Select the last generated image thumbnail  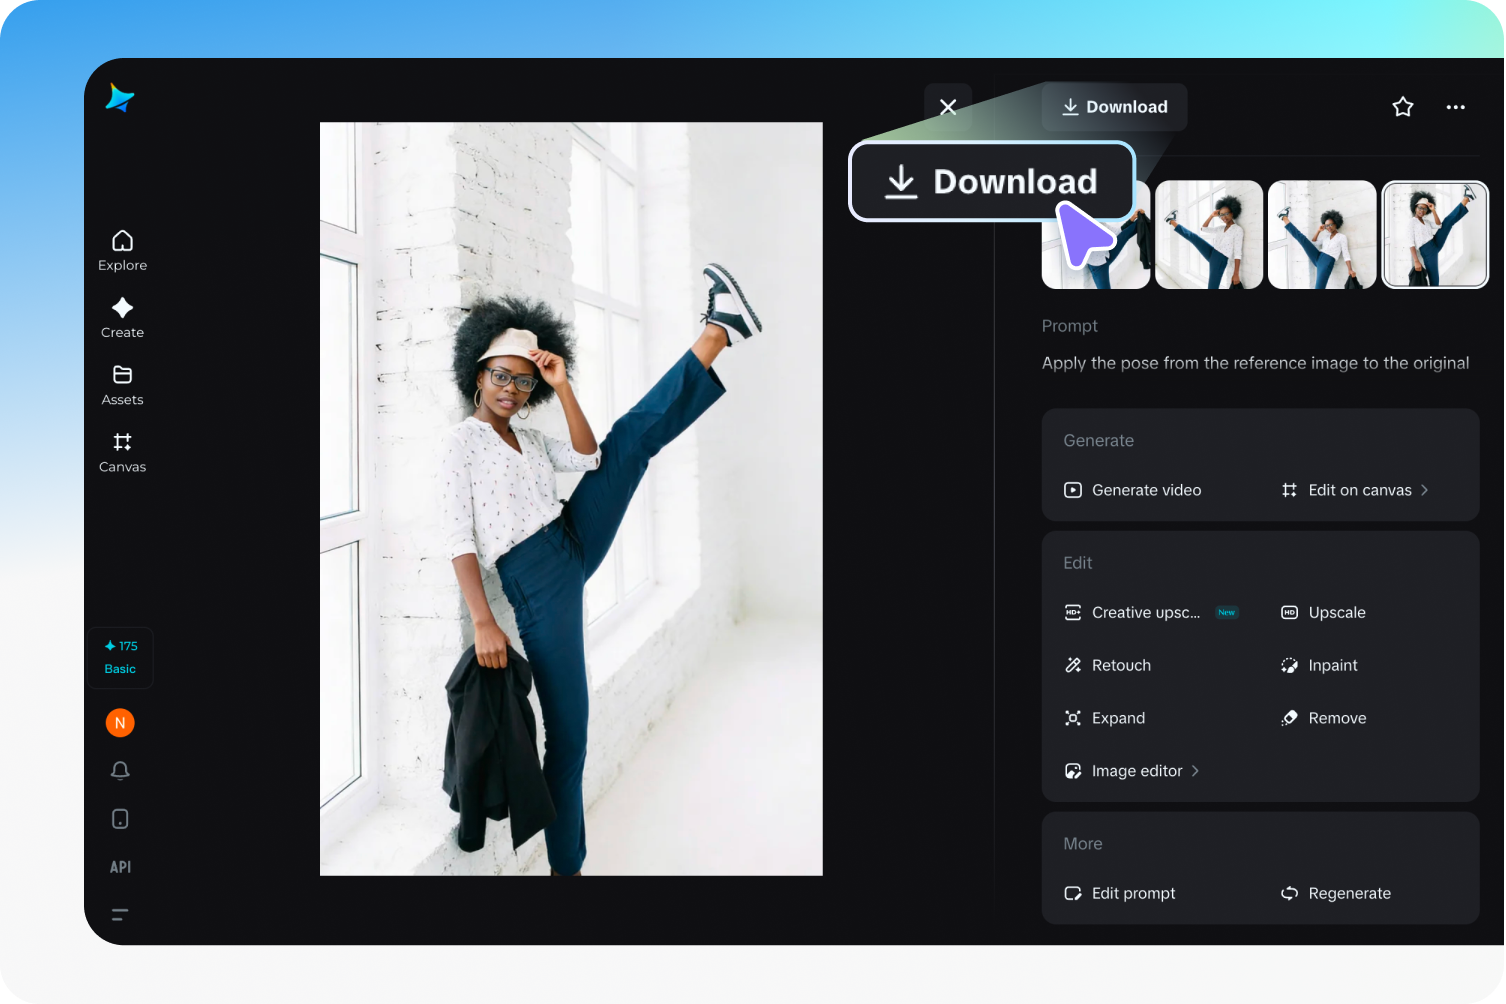[x=1435, y=234]
